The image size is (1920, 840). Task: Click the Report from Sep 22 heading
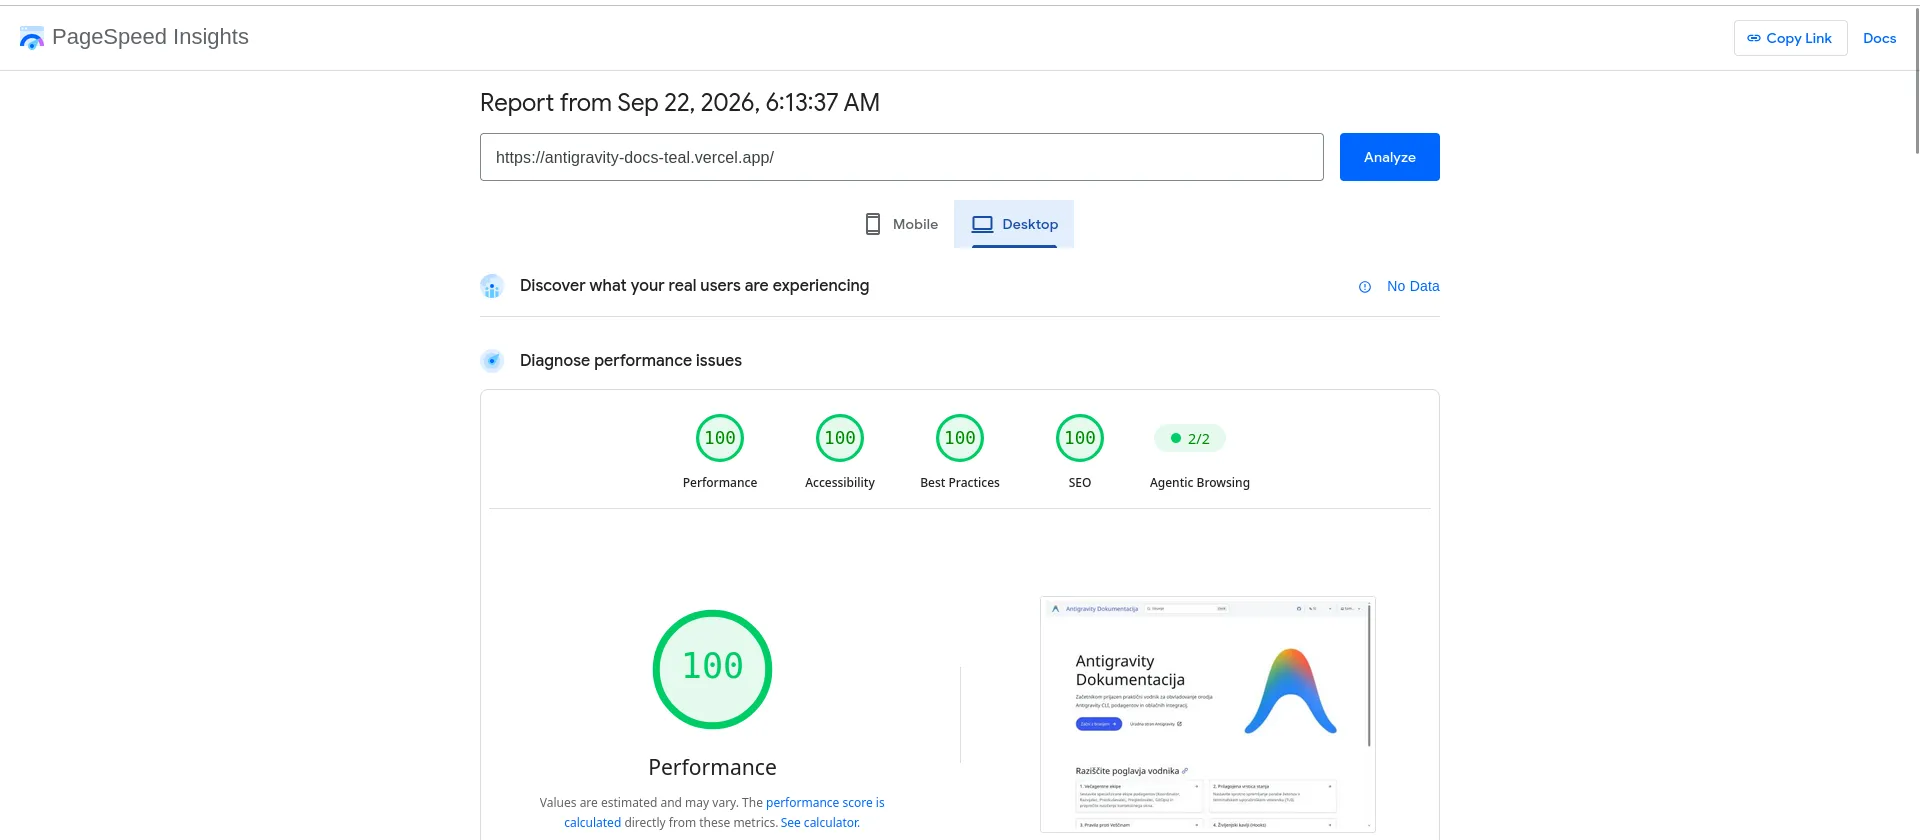680,102
